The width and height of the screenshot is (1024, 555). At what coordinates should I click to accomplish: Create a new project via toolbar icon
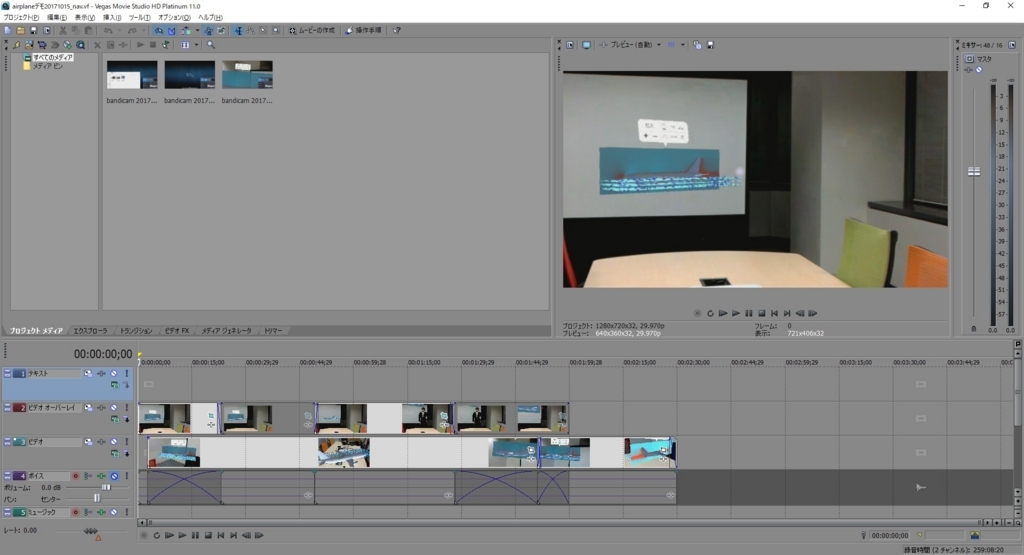point(8,30)
